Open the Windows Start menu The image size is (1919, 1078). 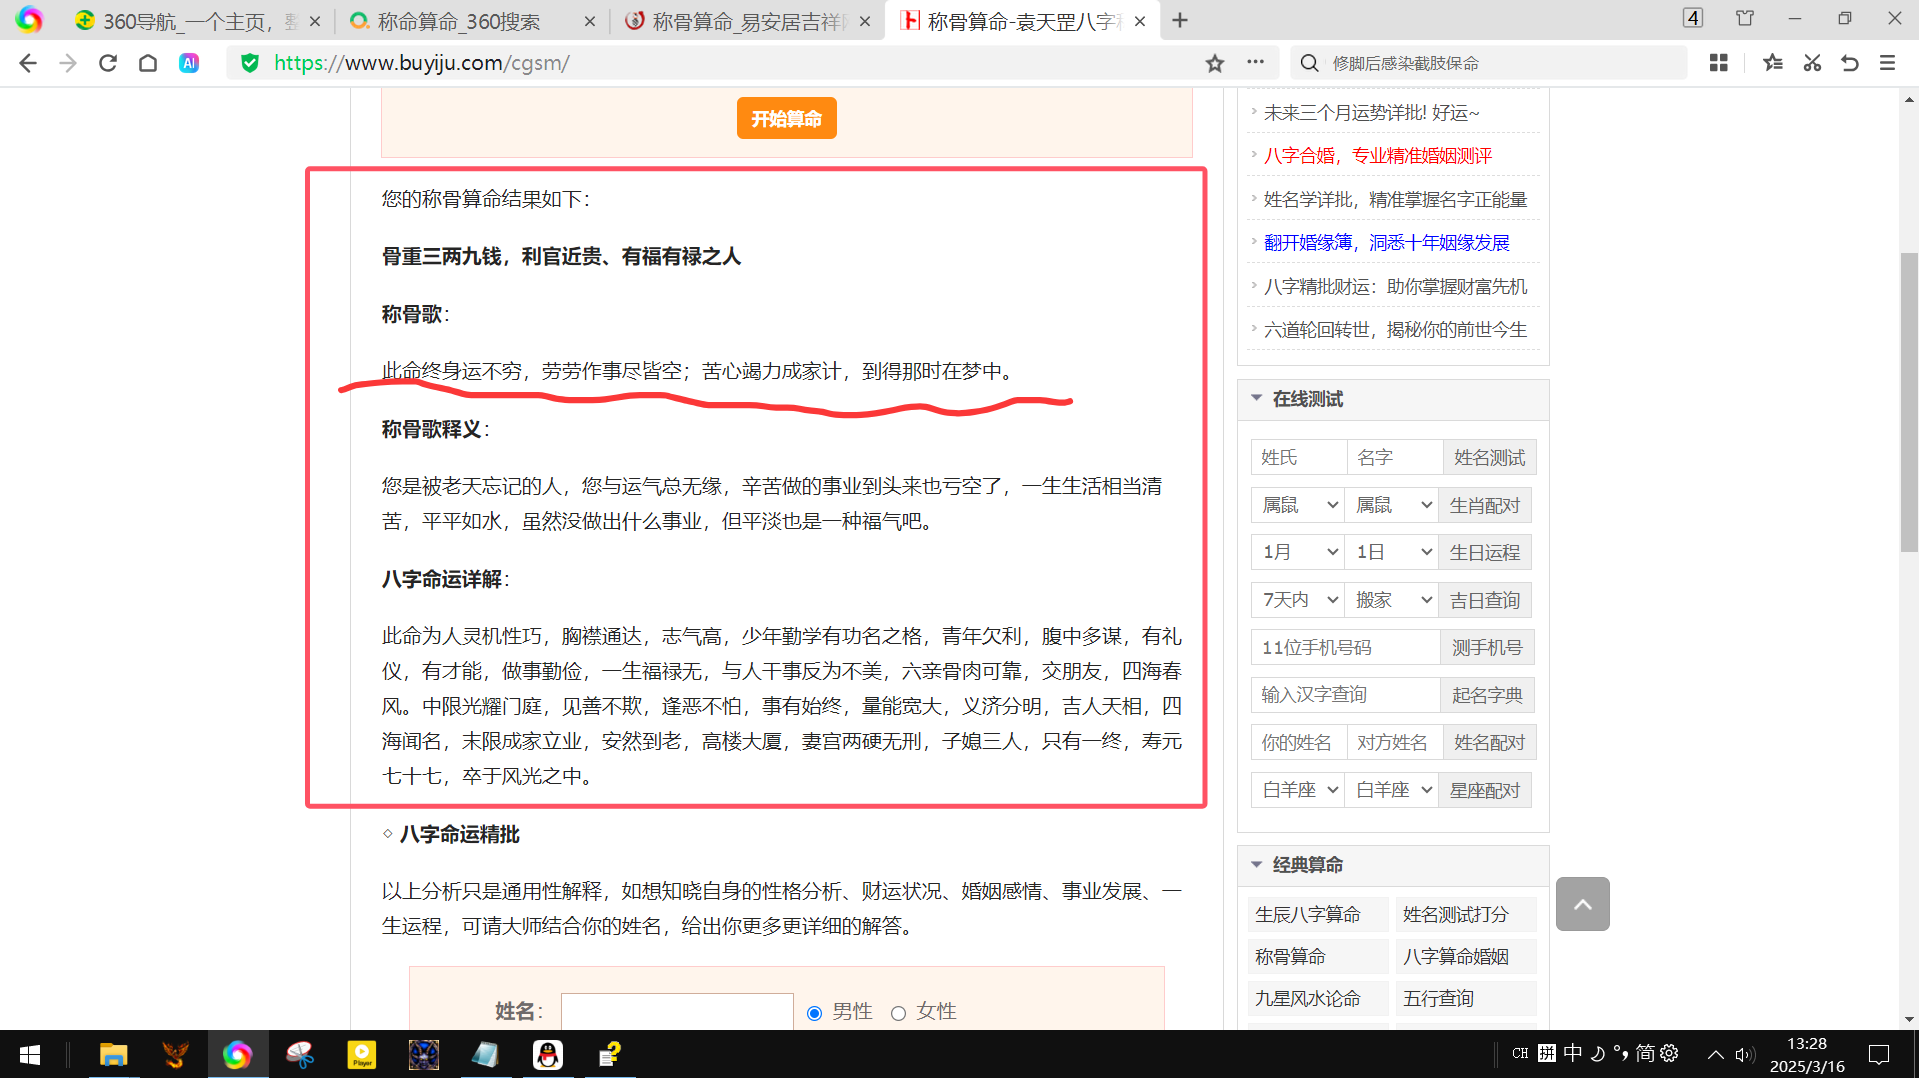(30, 1055)
